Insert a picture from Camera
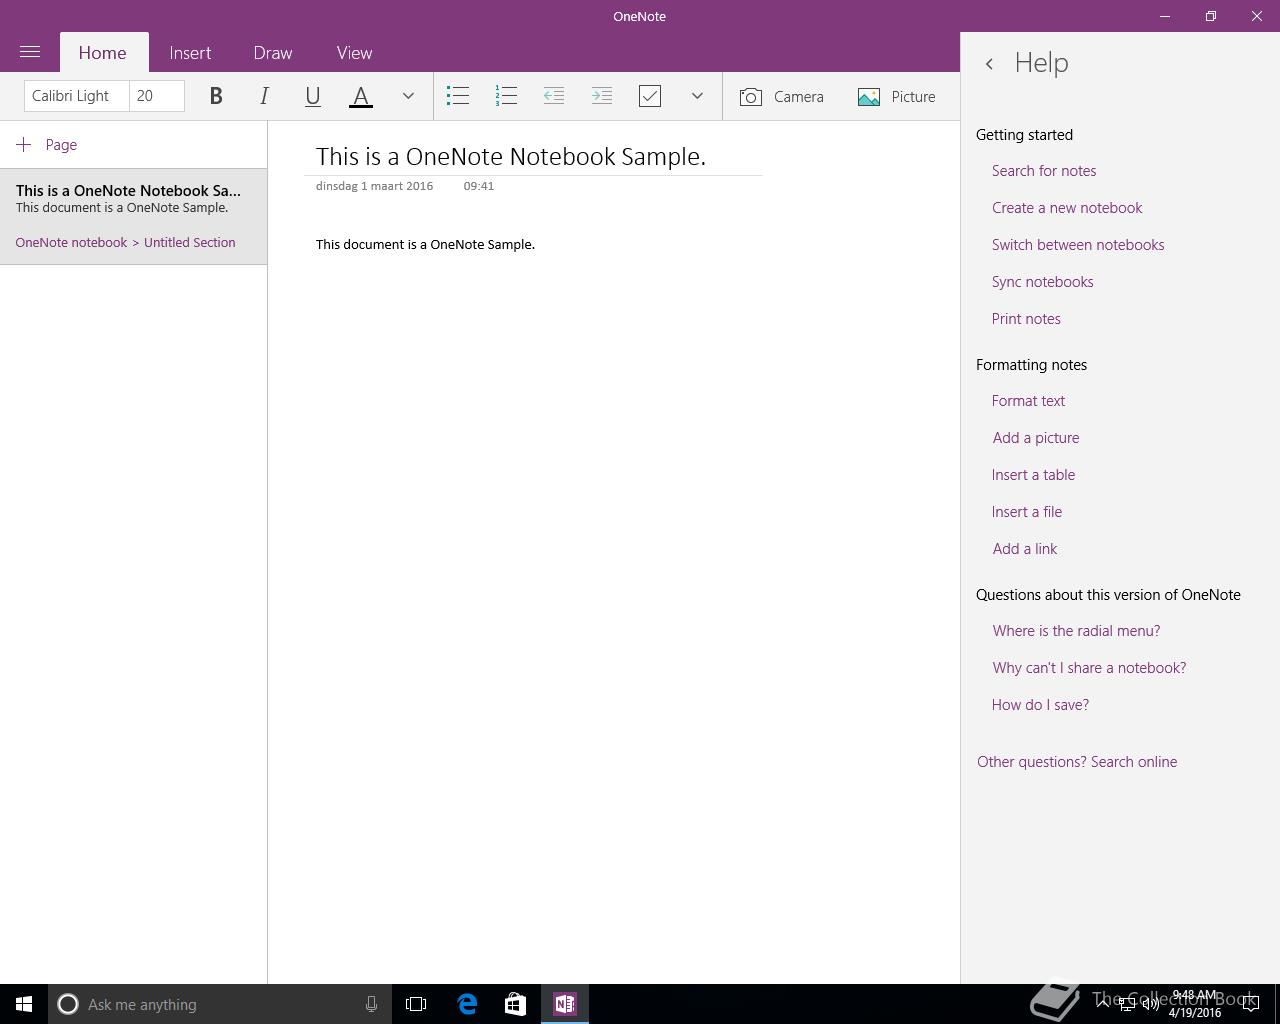 coord(782,96)
